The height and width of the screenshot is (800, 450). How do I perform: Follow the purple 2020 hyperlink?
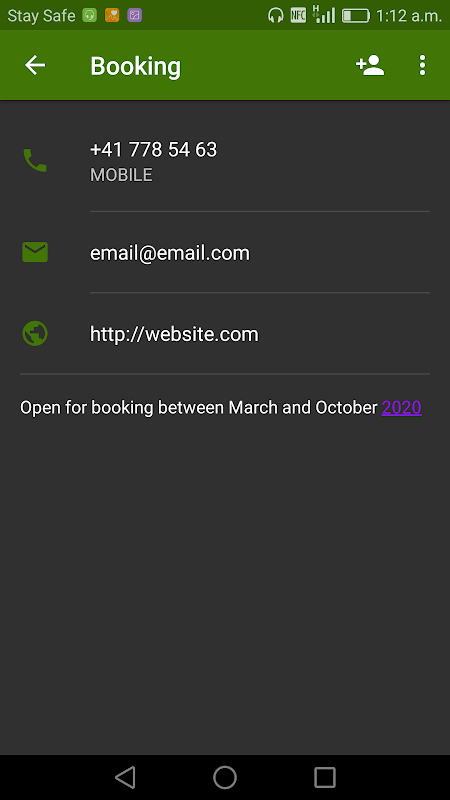pos(402,408)
